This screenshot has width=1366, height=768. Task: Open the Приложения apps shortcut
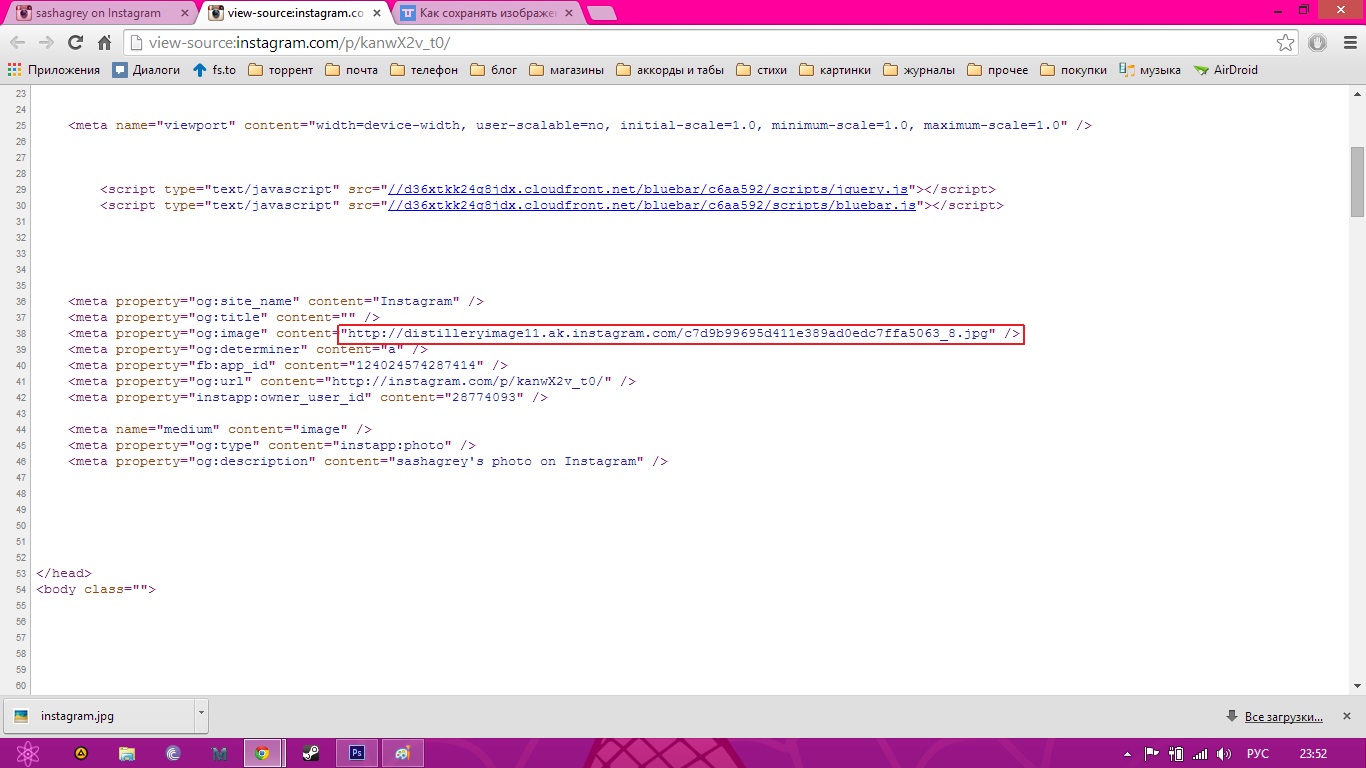point(54,70)
